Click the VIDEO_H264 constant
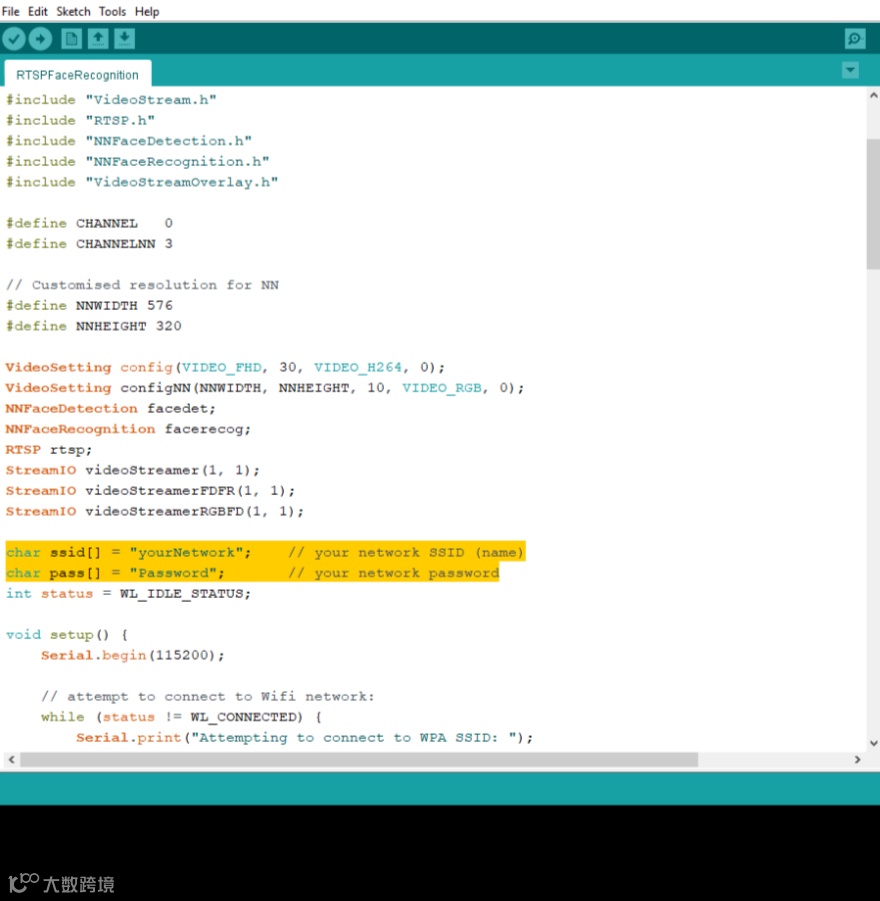Screen dimensions: 880x901 tap(358, 368)
